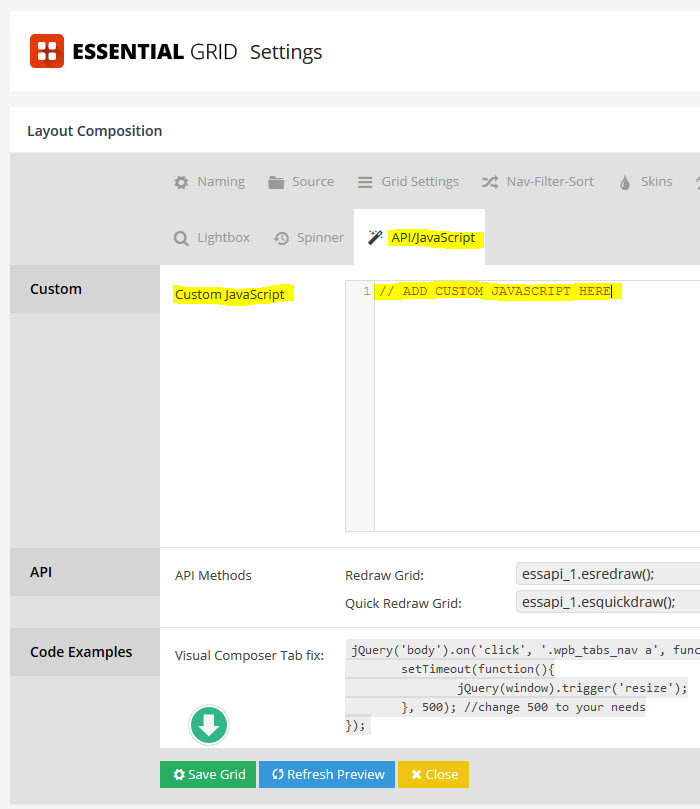Open the Skins tab
700x809 pixels.
646,182
